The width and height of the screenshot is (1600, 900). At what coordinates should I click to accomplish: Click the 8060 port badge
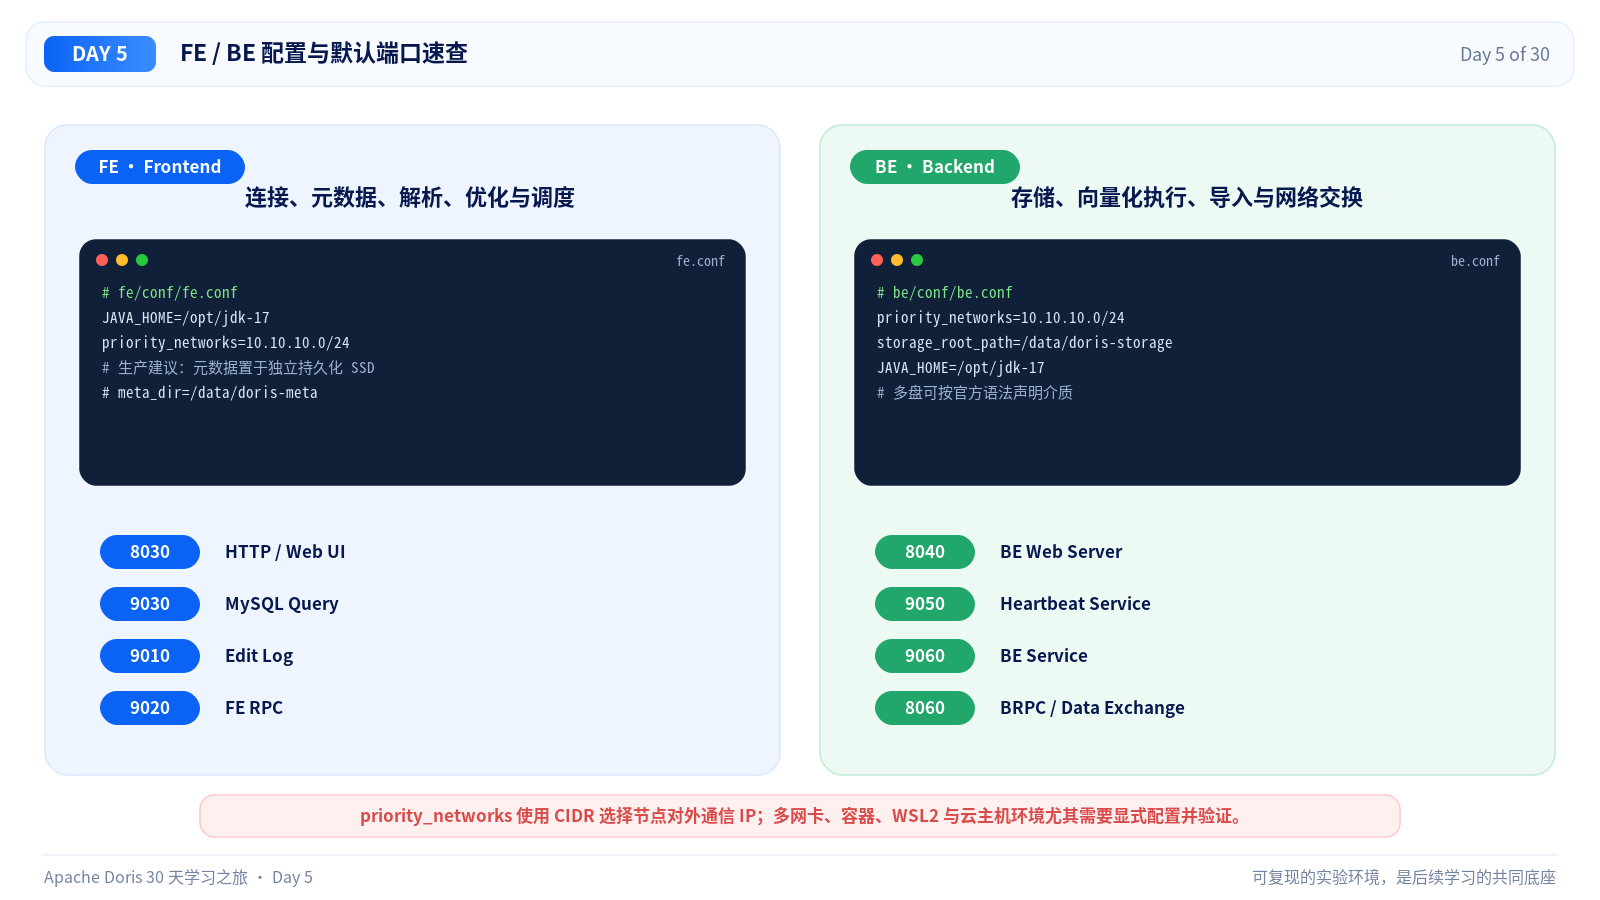925,708
